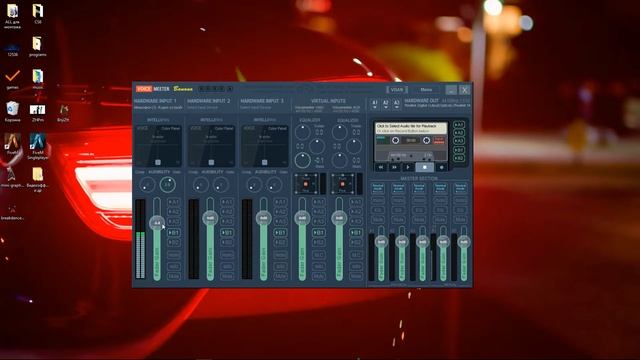This screenshot has height=360, width=640.
Task: Open the Recycle Bin desktop icon
Action: (x=12, y=112)
